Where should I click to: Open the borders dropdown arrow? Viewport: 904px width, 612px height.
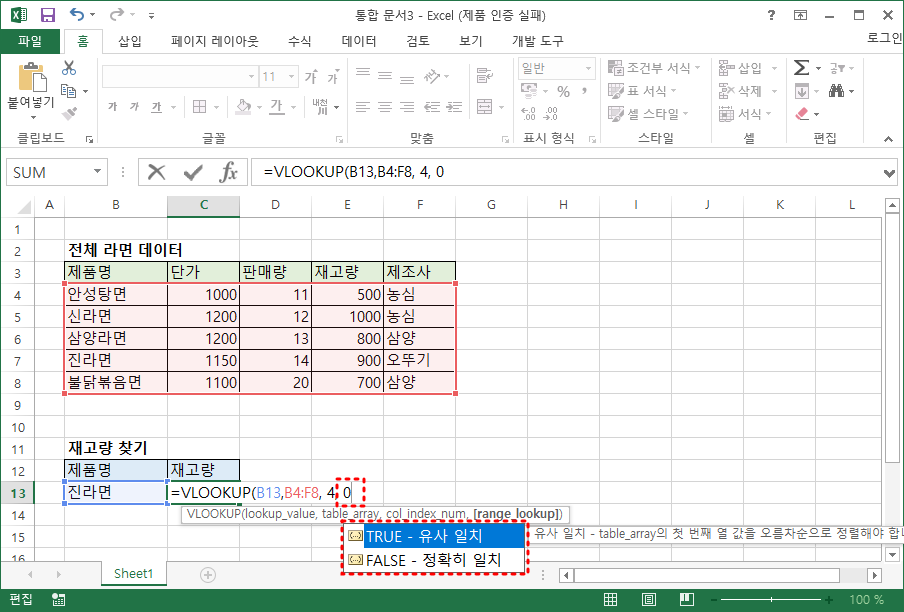(217, 107)
